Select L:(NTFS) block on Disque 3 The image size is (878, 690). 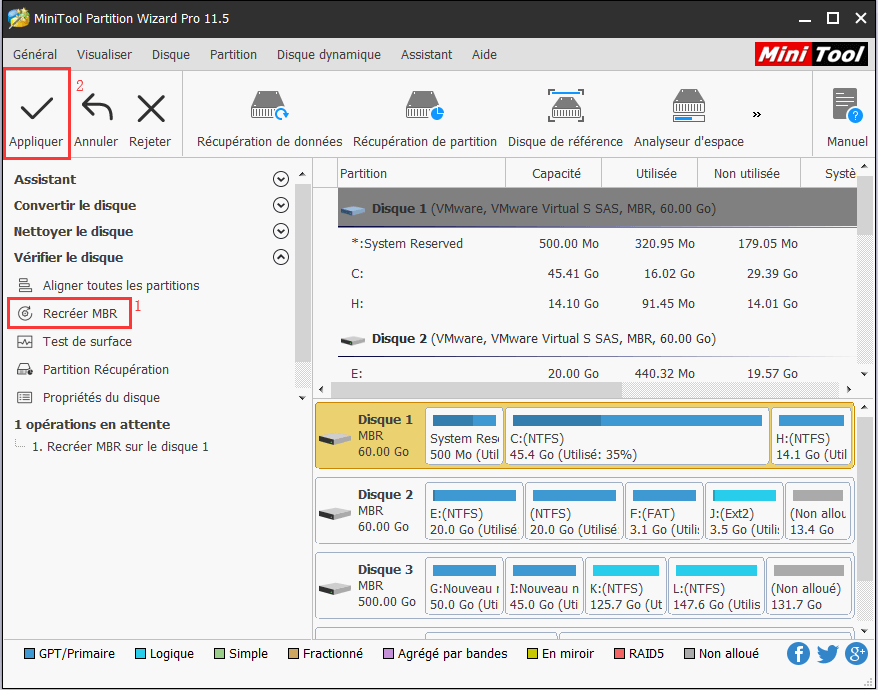point(716,585)
